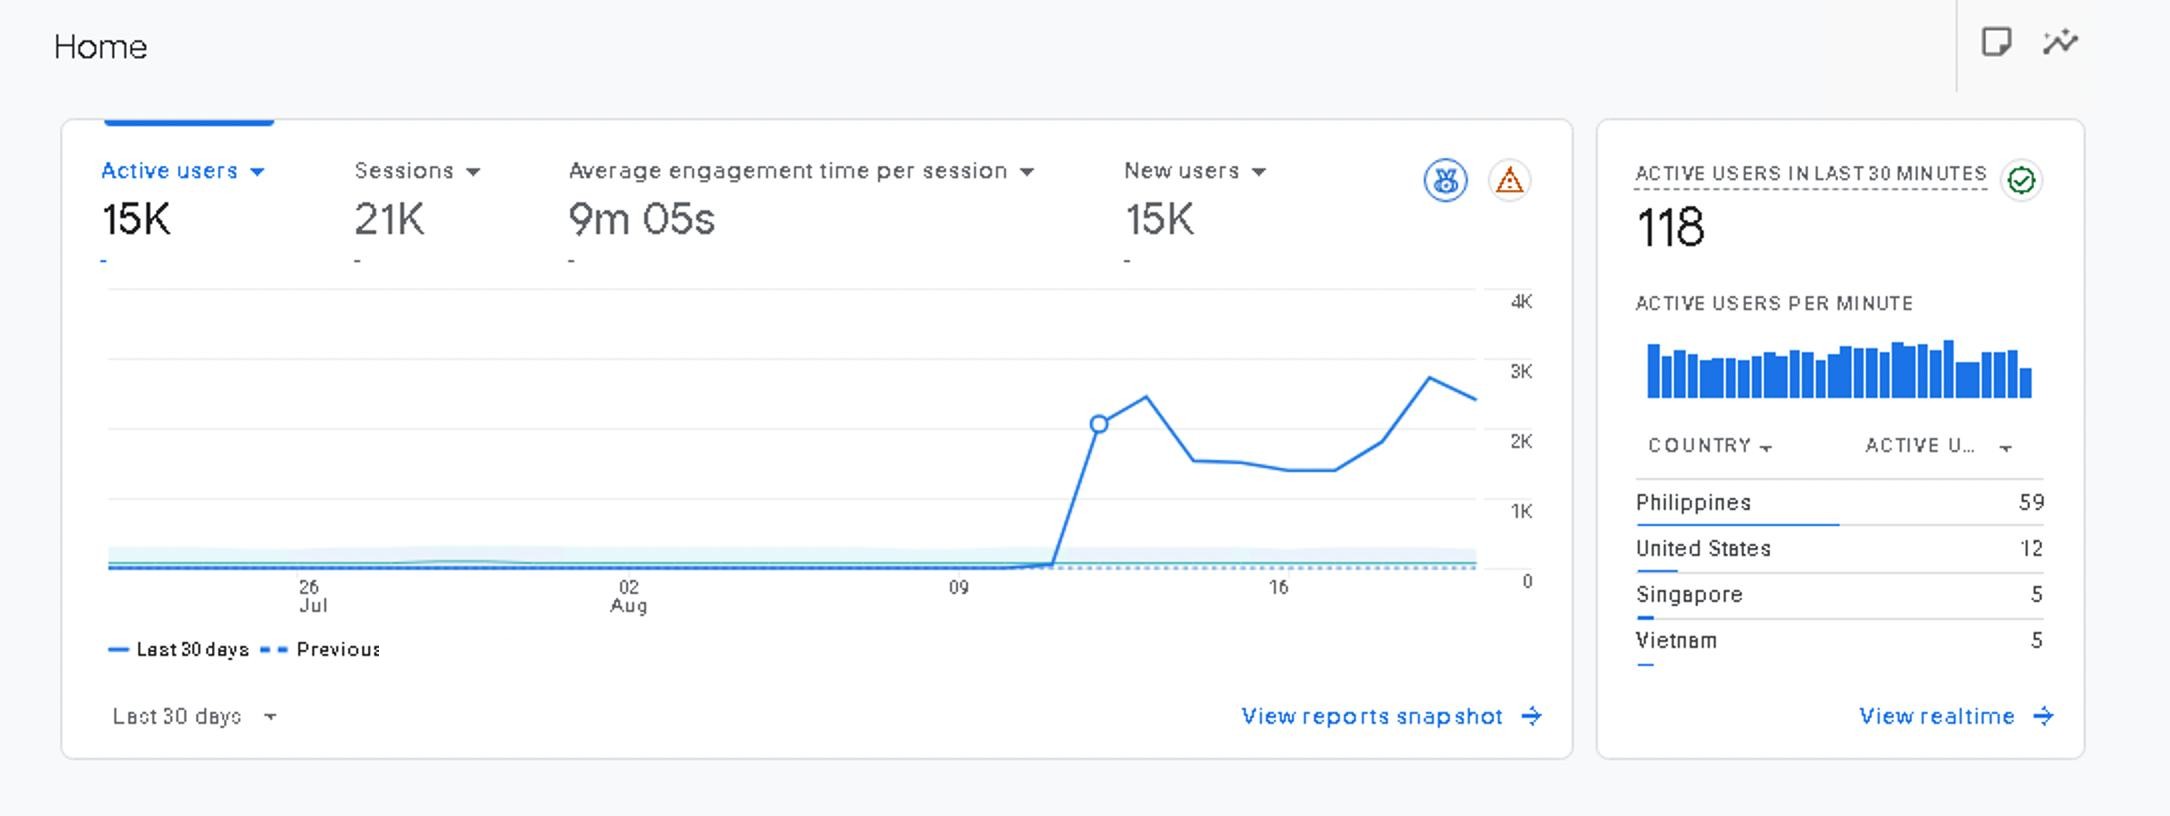Click the Philippines country row
The width and height of the screenshot is (2170, 816).
(1840, 503)
